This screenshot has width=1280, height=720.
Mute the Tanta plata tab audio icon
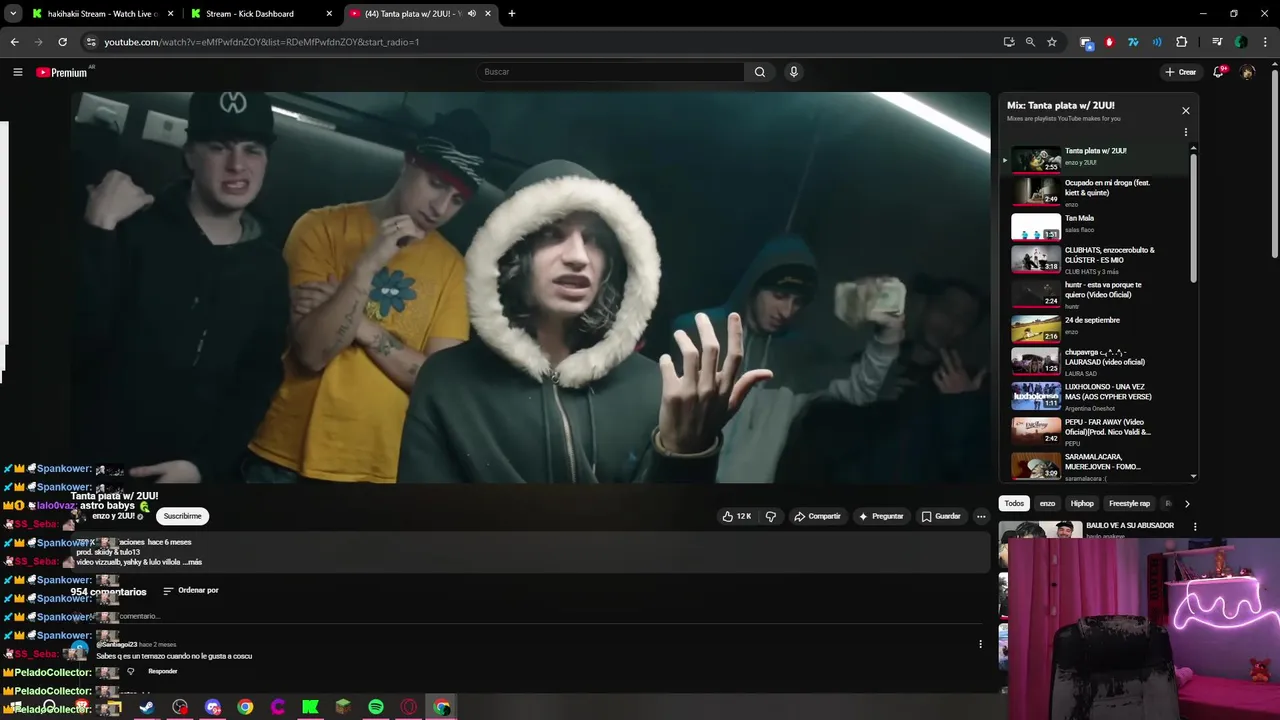(471, 14)
